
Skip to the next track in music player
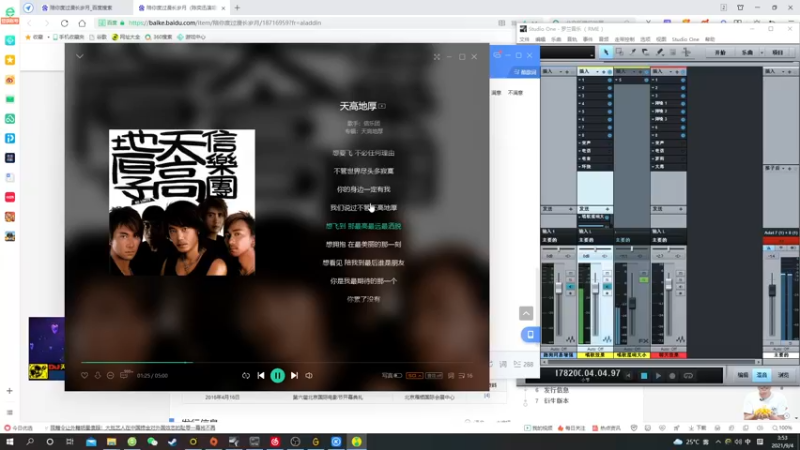pos(294,376)
